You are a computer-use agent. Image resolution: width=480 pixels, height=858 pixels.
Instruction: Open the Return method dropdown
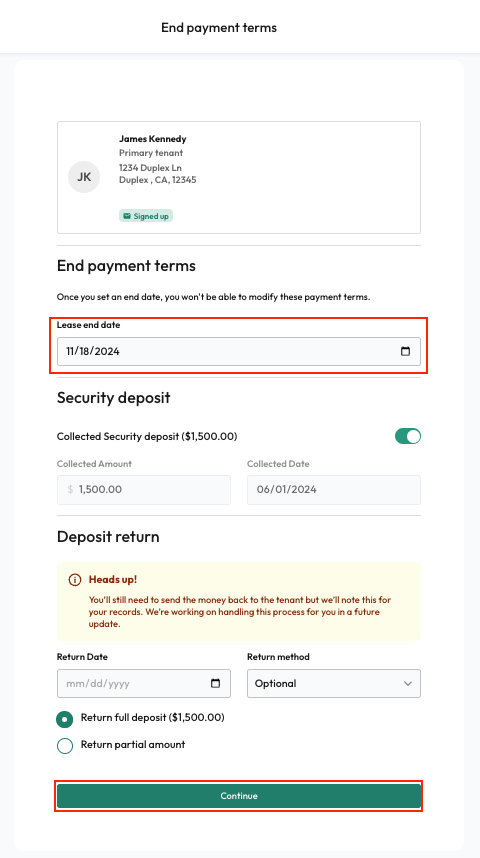(334, 683)
